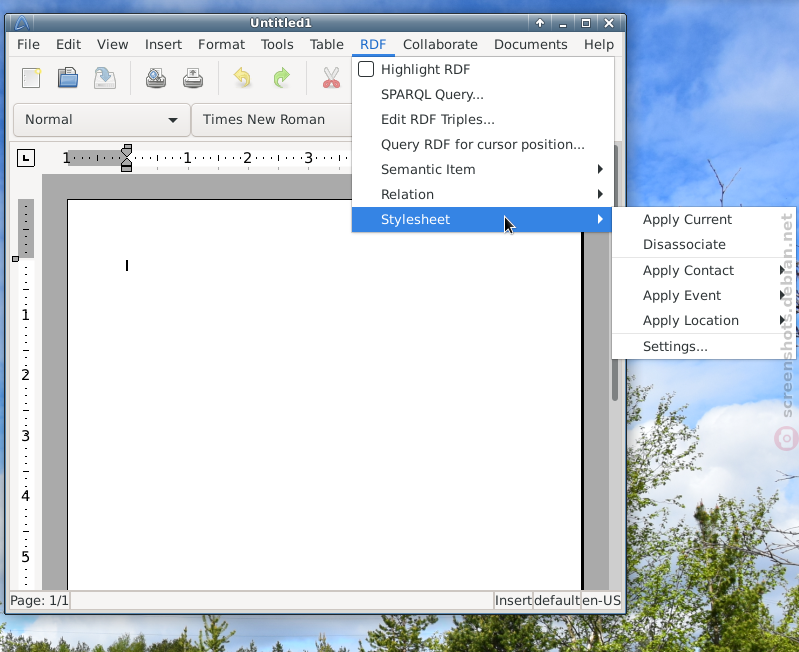The height and width of the screenshot is (652, 799).
Task: Open the Documents menu
Action: [x=530, y=44]
